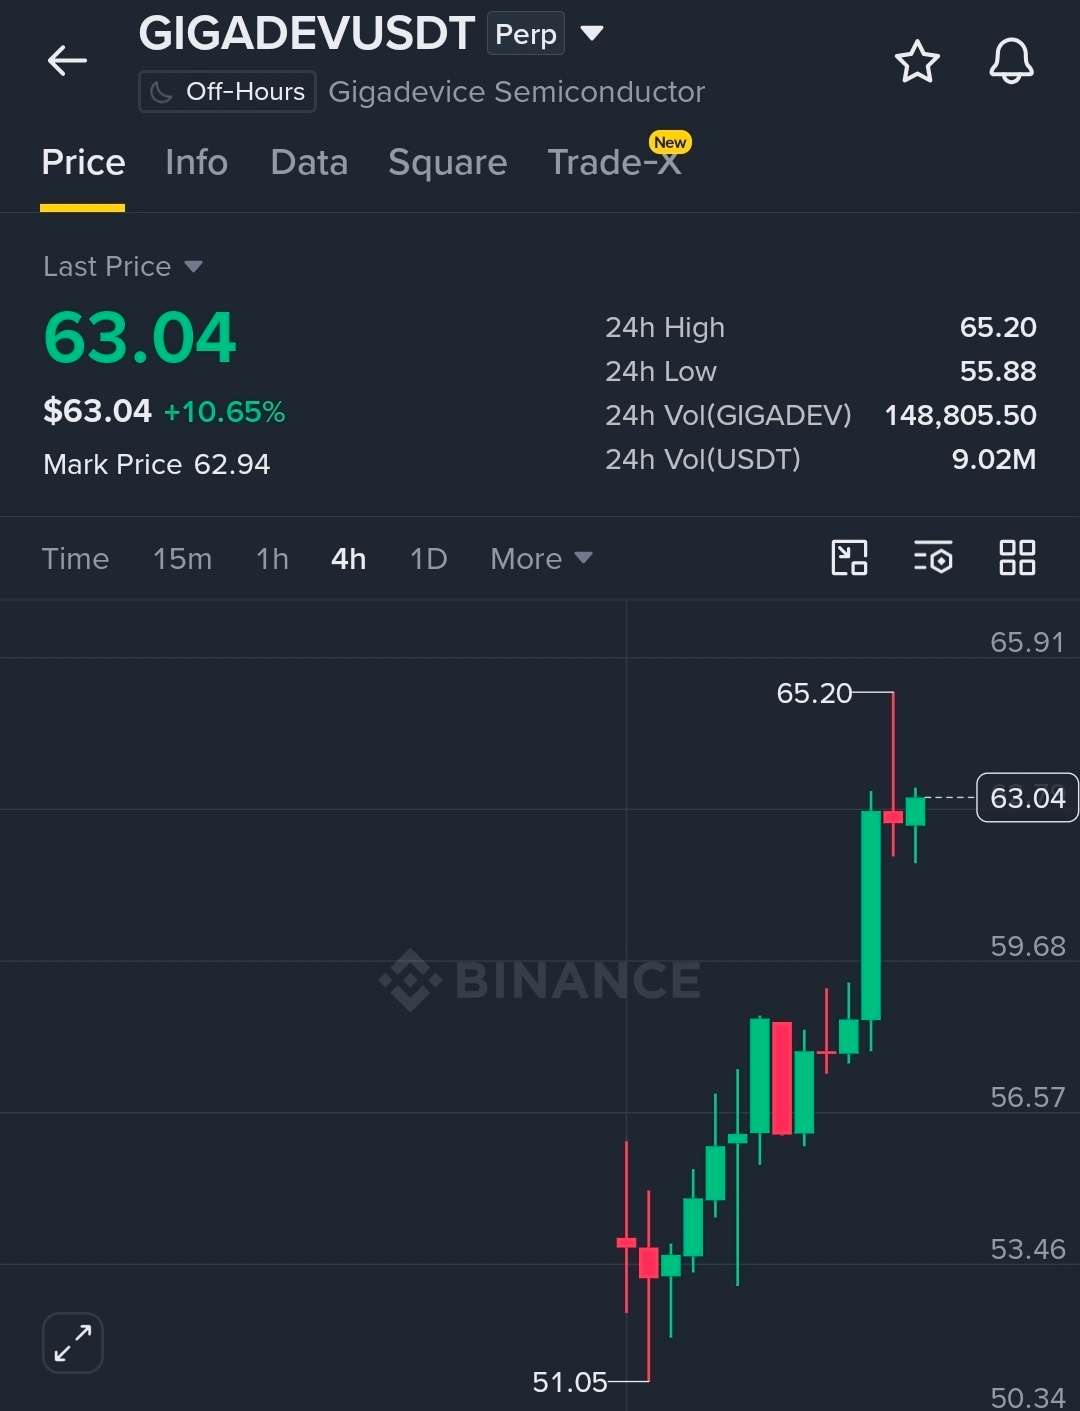Screen dimensions: 1080x1411
Task: Open chart indicator settings icon
Action: (x=933, y=558)
